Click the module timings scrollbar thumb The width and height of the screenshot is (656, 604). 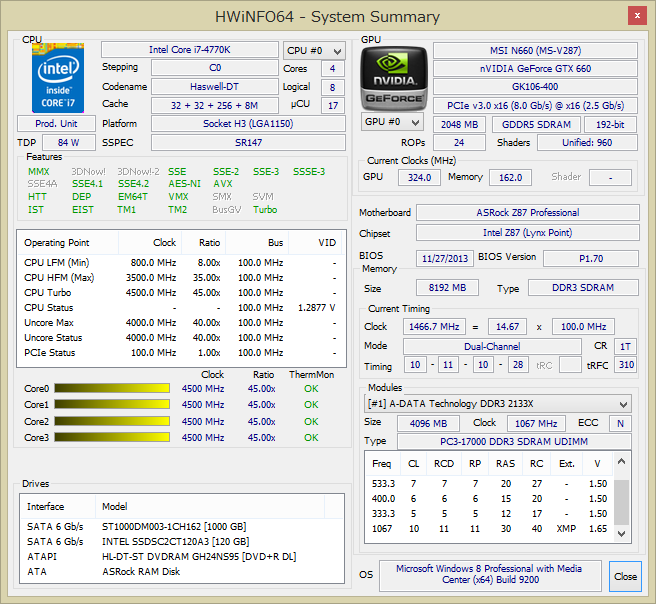(621, 502)
